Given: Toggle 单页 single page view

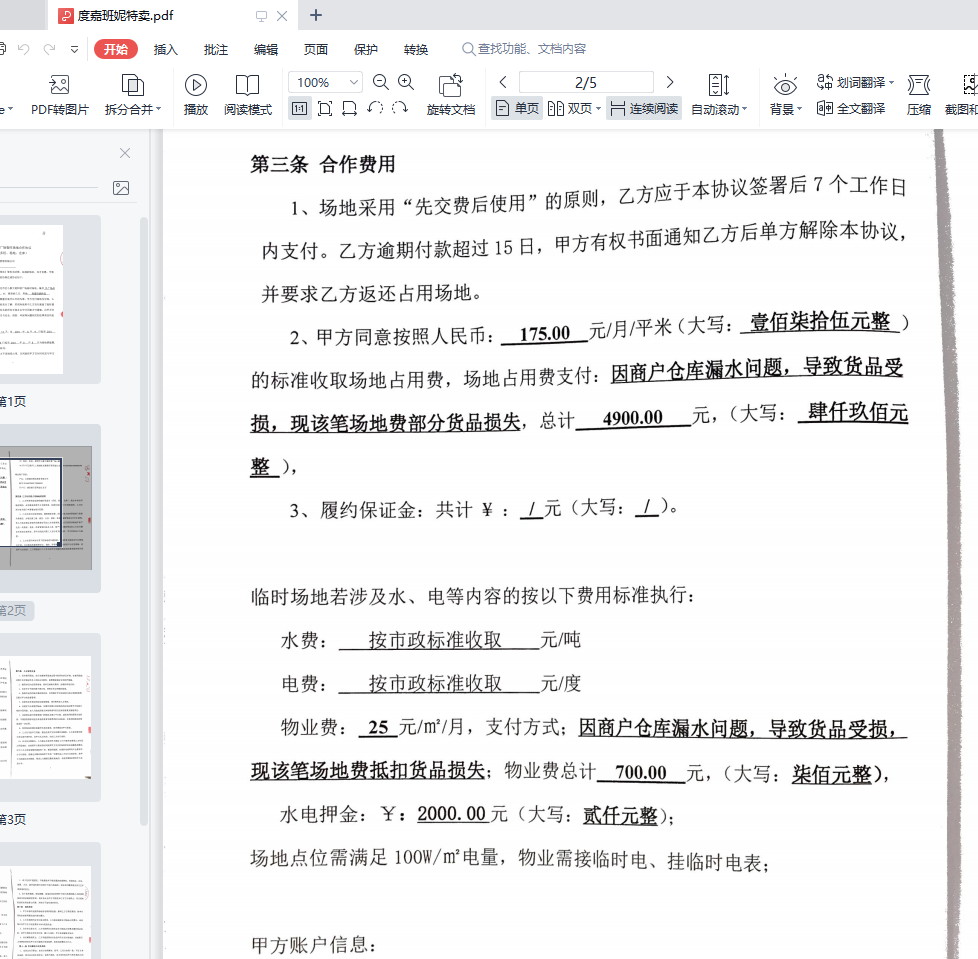Looking at the screenshot, I should tap(517, 108).
